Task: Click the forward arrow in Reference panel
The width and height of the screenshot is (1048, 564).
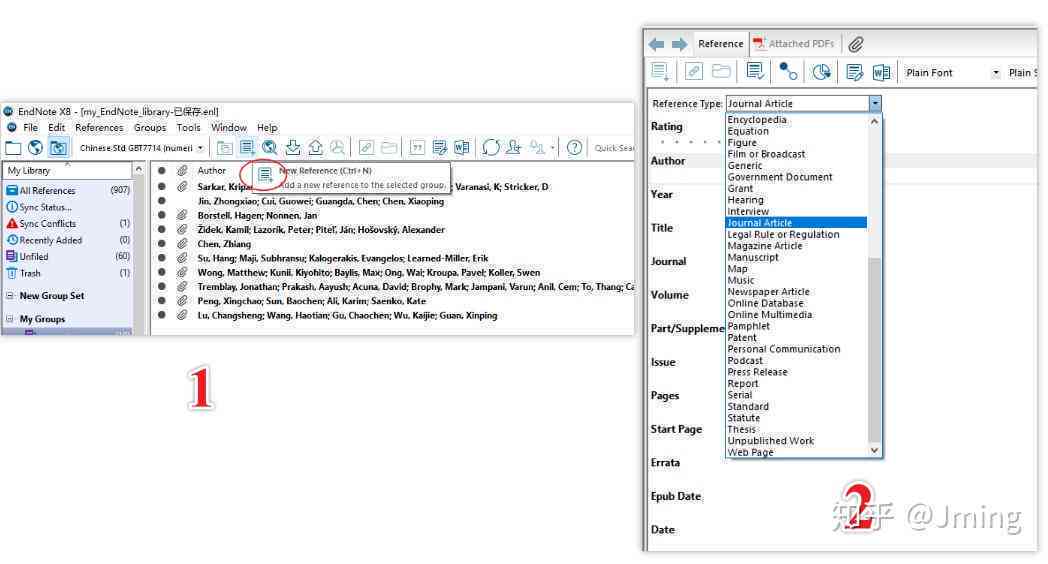Action: tap(679, 44)
